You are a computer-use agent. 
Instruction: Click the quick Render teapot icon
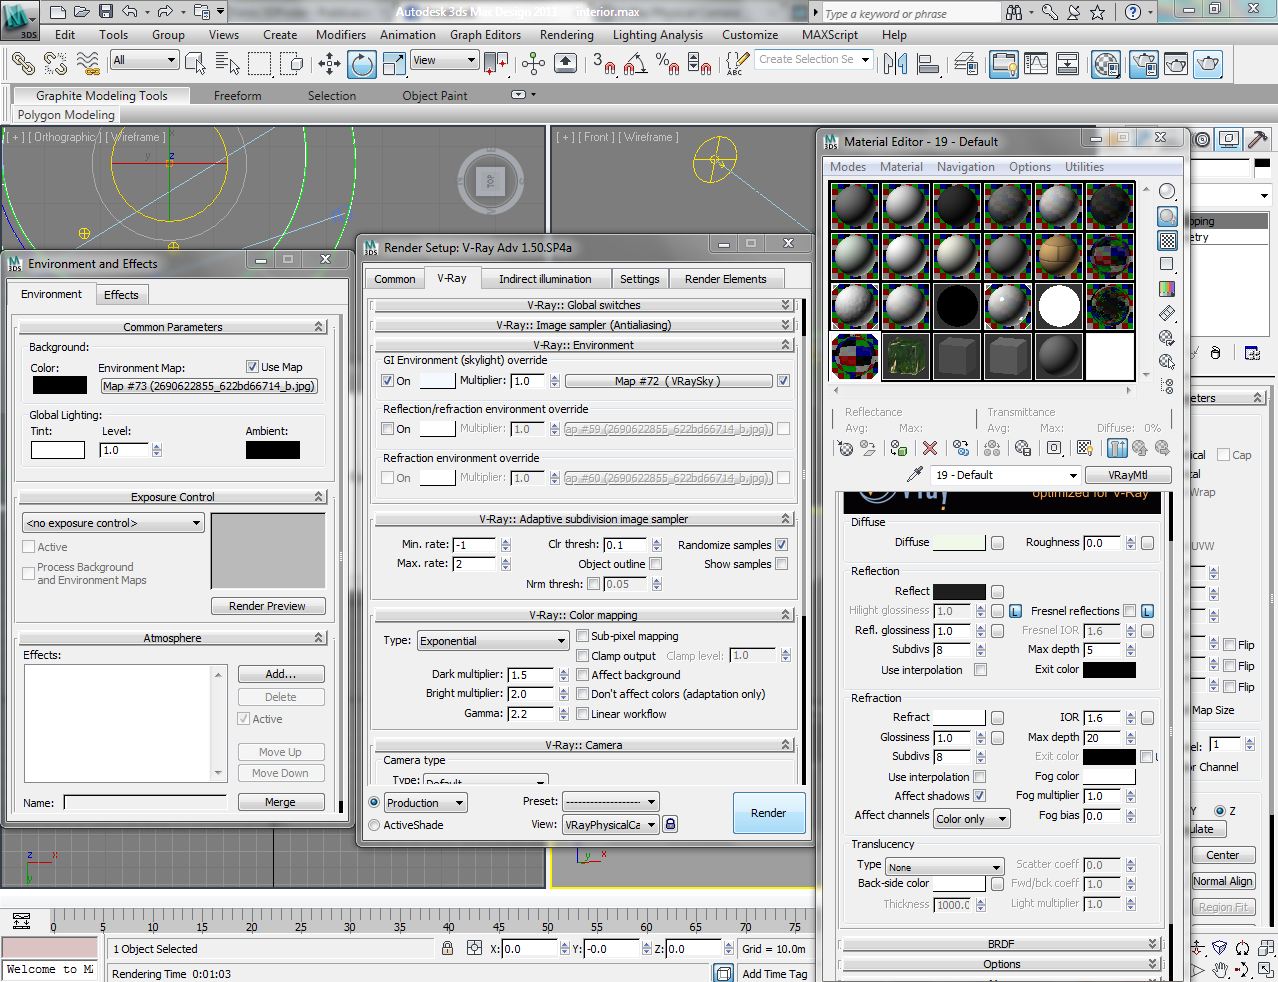[1209, 64]
